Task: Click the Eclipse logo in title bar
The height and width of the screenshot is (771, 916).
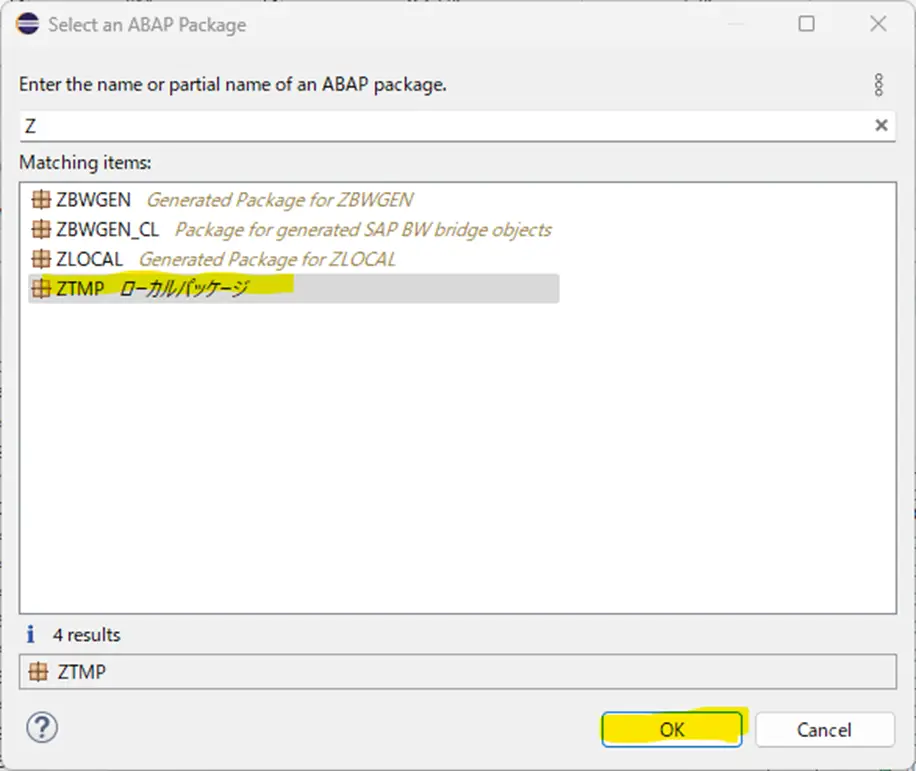Action: point(27,24)
